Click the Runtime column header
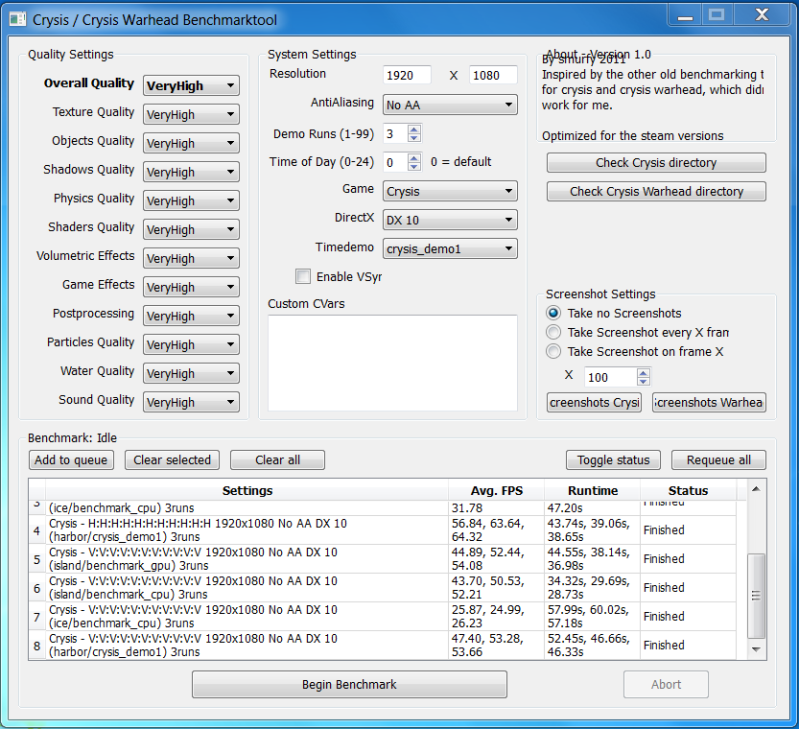This screenshot has height=729, width=799. click(x=592, y=491)
